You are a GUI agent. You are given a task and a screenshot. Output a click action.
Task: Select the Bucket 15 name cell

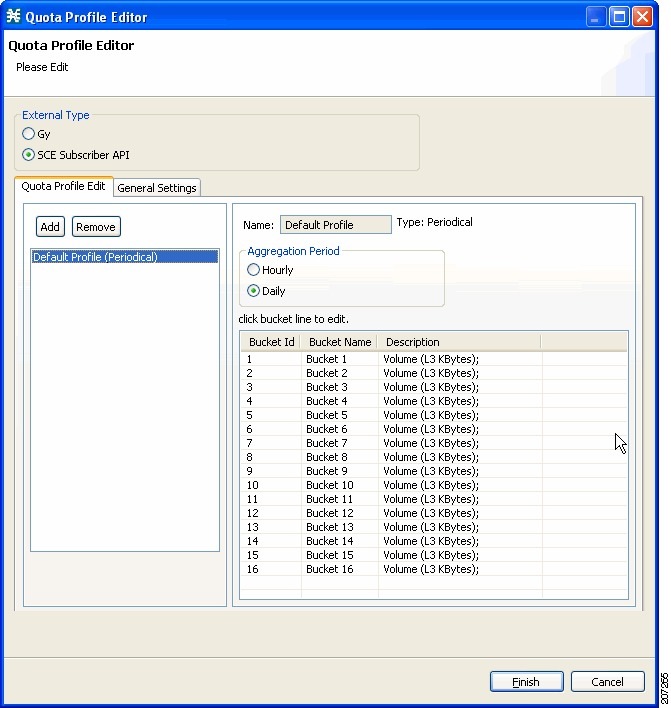[340, 555]
